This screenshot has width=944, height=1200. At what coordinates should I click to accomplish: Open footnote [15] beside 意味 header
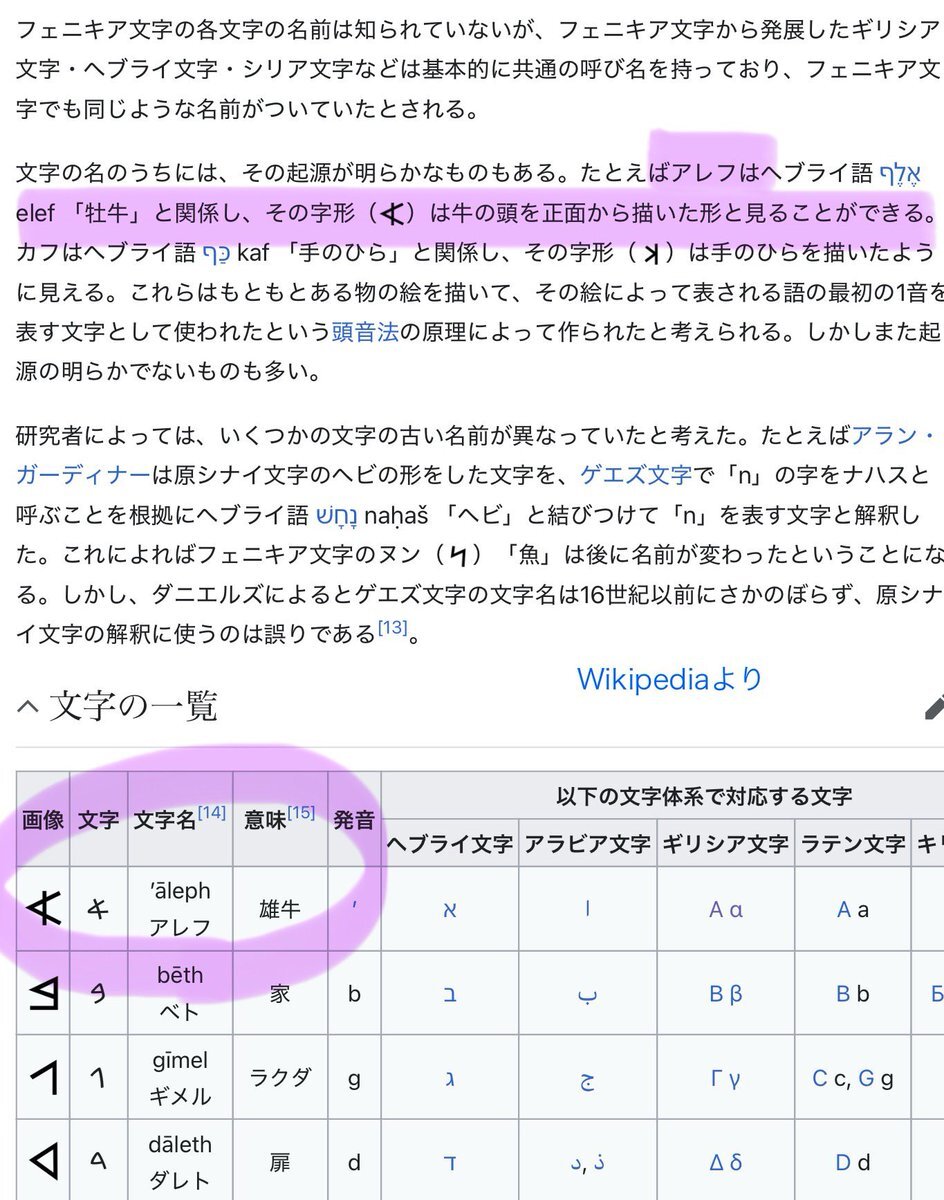click(301, 813)
